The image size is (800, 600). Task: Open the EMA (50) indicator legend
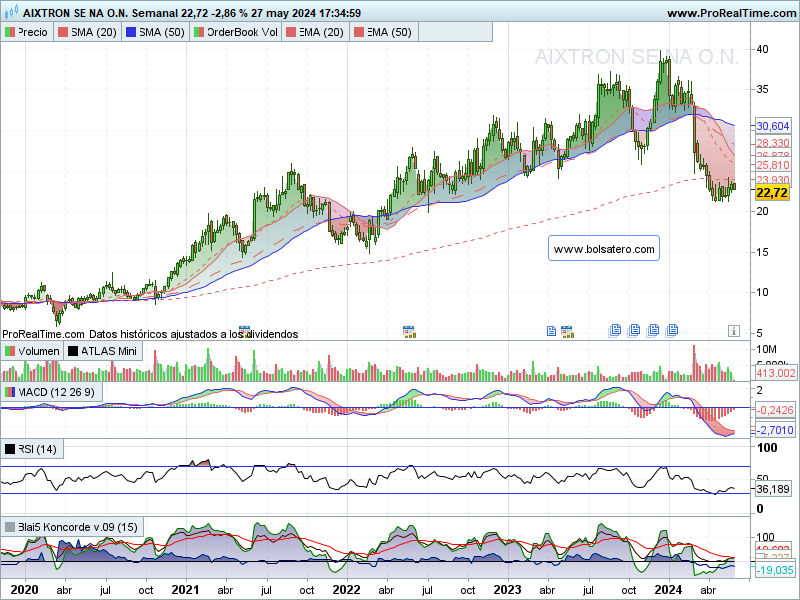click(383, 32)
